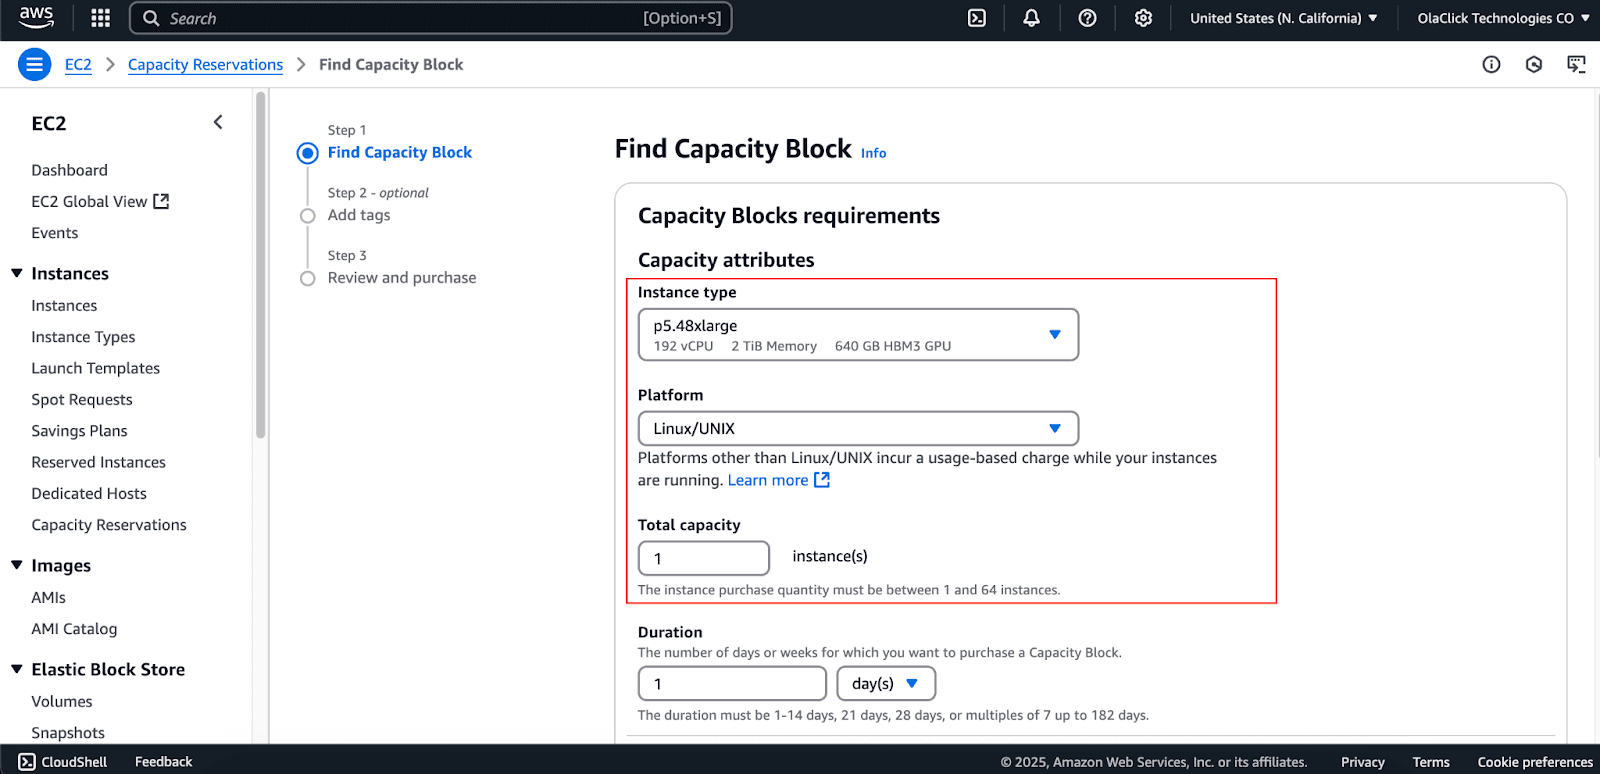Image resolution: width=1600 pixels, height=774 pixels.
Task: Collapse the Elastic Block Store section
Action: tap(17, 669)
